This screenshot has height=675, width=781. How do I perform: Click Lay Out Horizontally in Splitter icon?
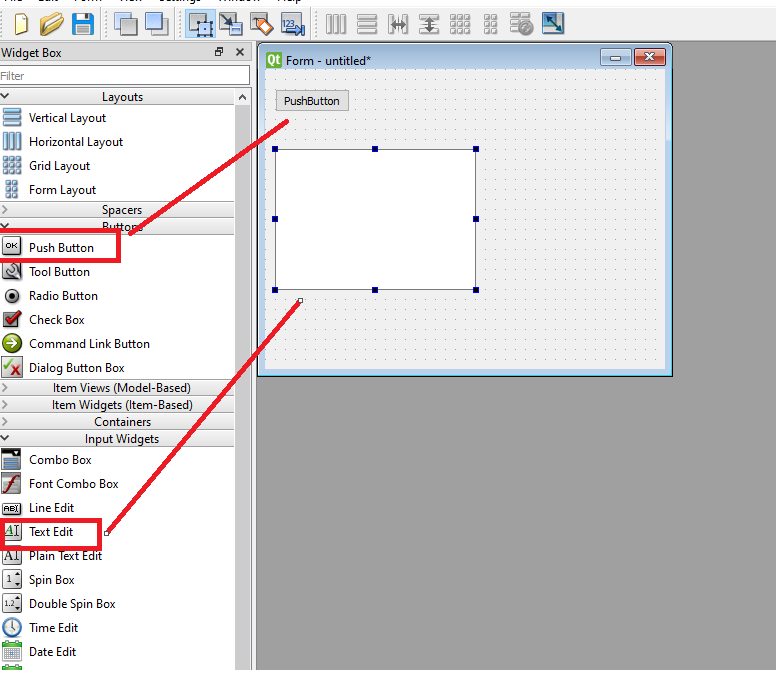pos(397,24)
